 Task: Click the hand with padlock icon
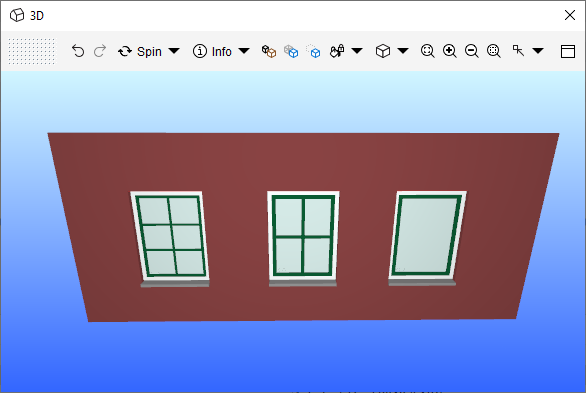point(337,51)
